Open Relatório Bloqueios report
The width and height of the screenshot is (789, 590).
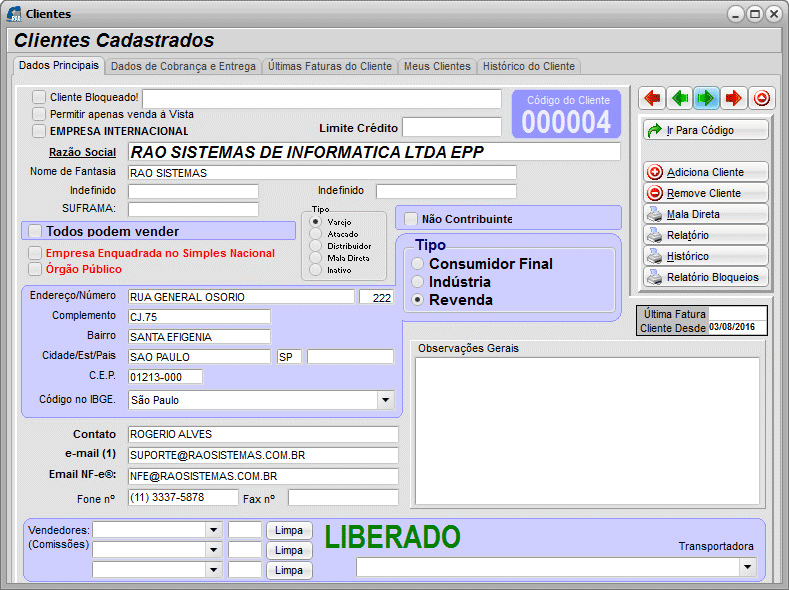705,277
